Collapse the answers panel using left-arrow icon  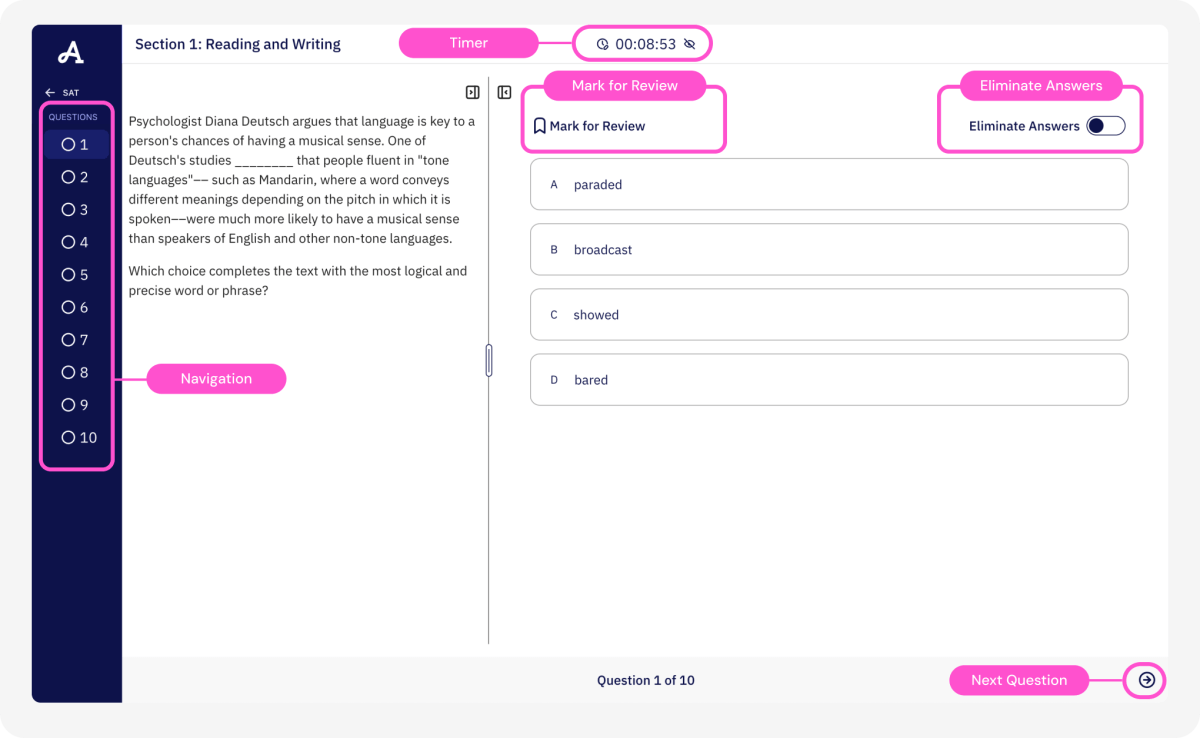[505, 92]
